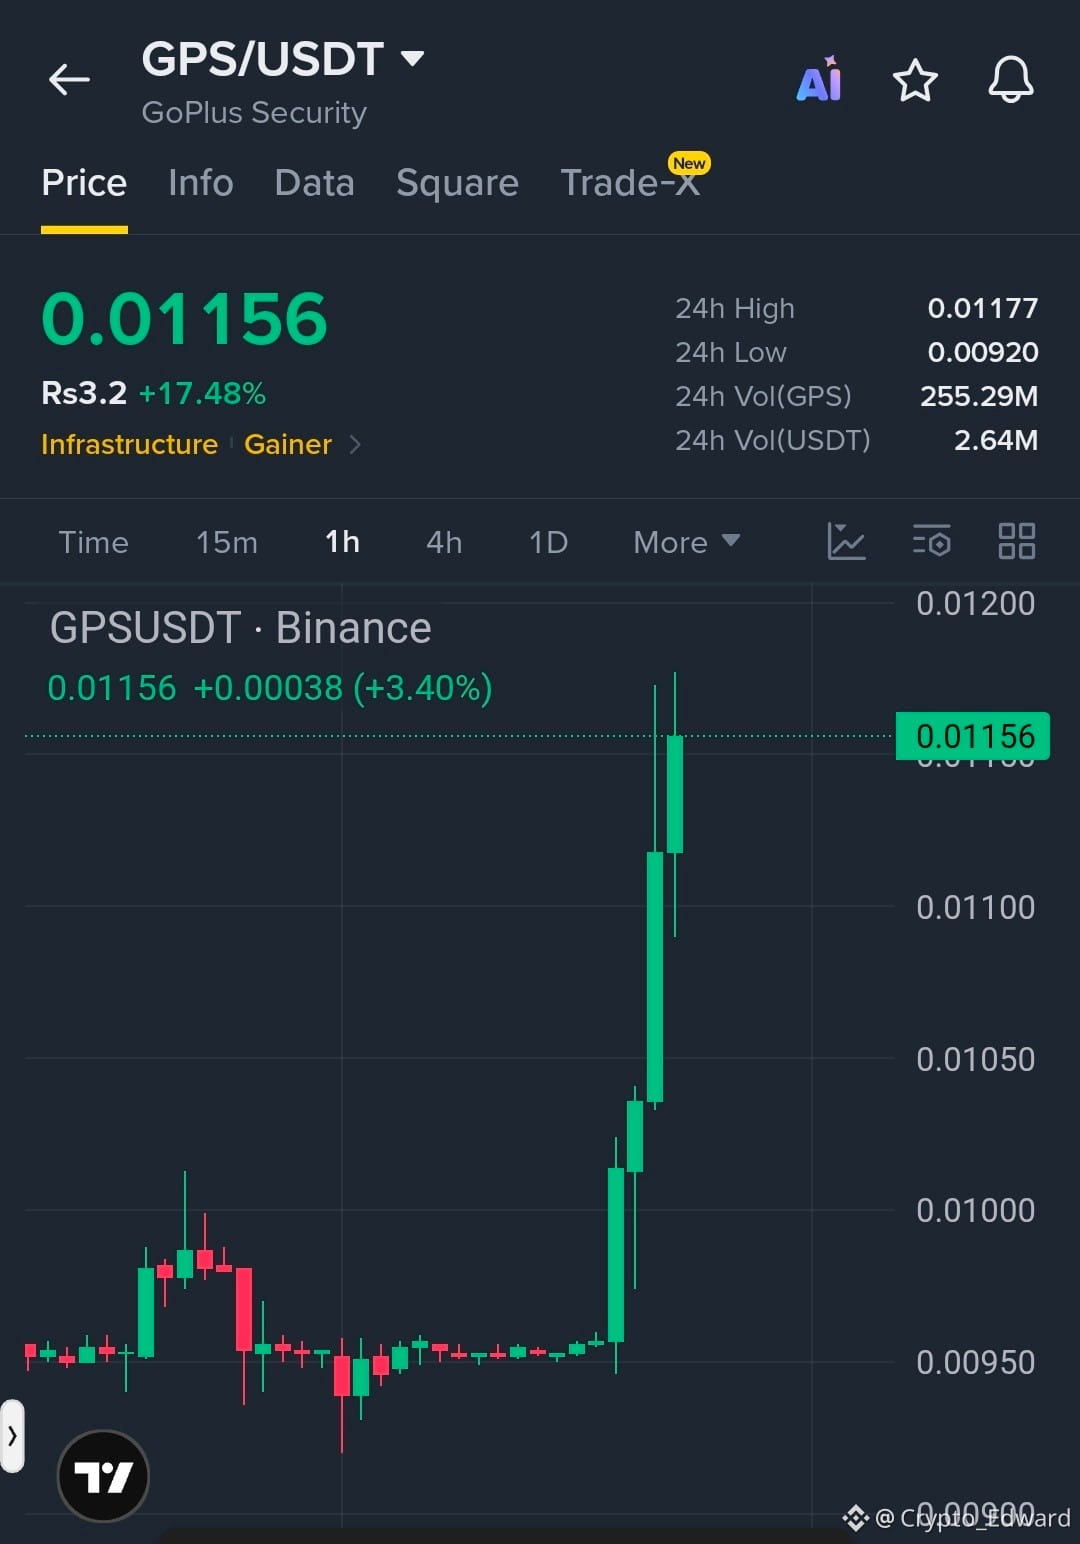Tap the 0.01050 price axis label
Image resolution: width=1080 pixels, height=1544 pixels.
[975, 1059]
